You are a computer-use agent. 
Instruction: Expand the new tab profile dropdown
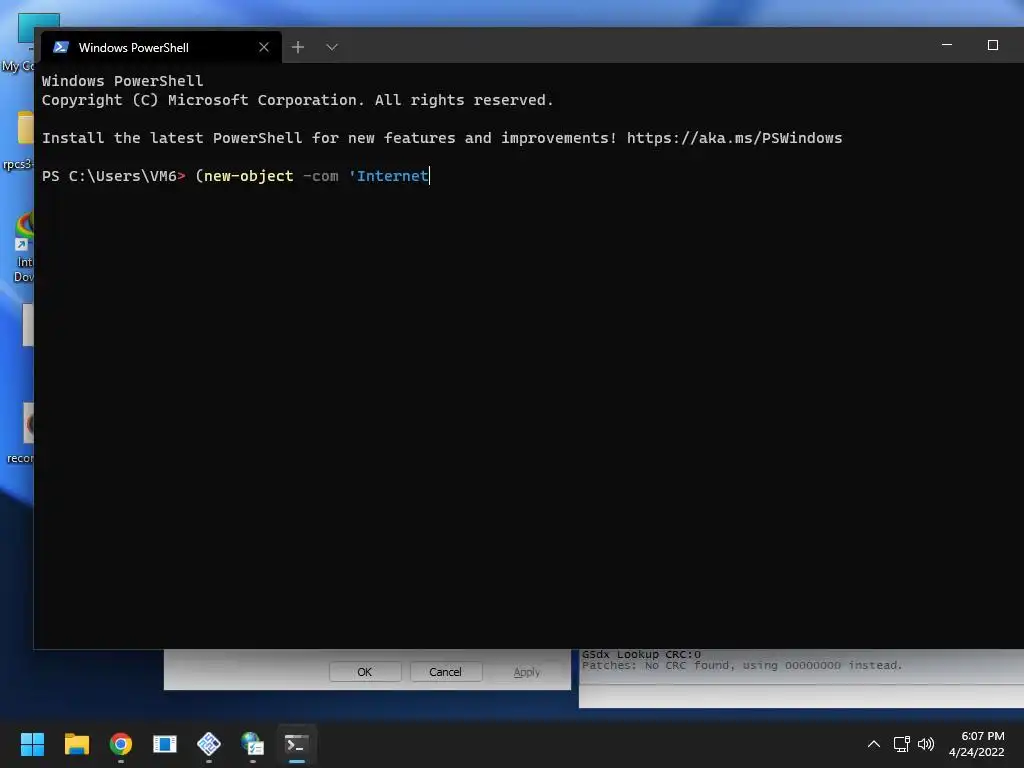332,47
